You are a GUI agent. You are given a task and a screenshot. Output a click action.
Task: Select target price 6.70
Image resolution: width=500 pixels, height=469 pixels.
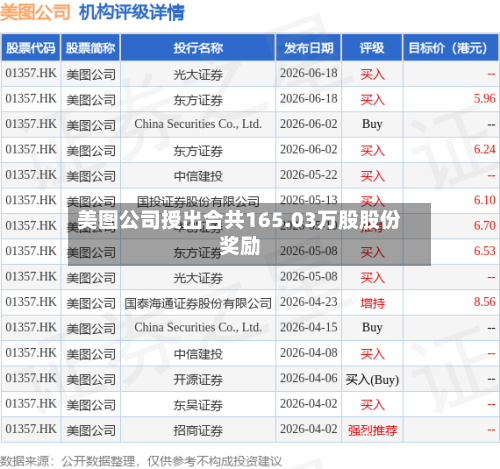[x=485, y=226]
